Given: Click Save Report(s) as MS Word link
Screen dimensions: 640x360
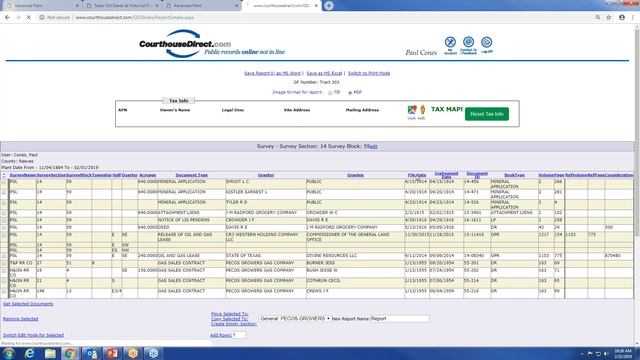Looking at the screenshot, I should pos(272,73).
